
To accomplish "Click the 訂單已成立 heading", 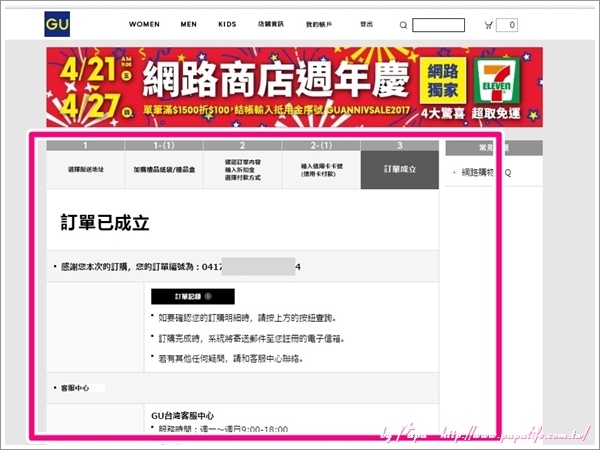I will 105,223.
